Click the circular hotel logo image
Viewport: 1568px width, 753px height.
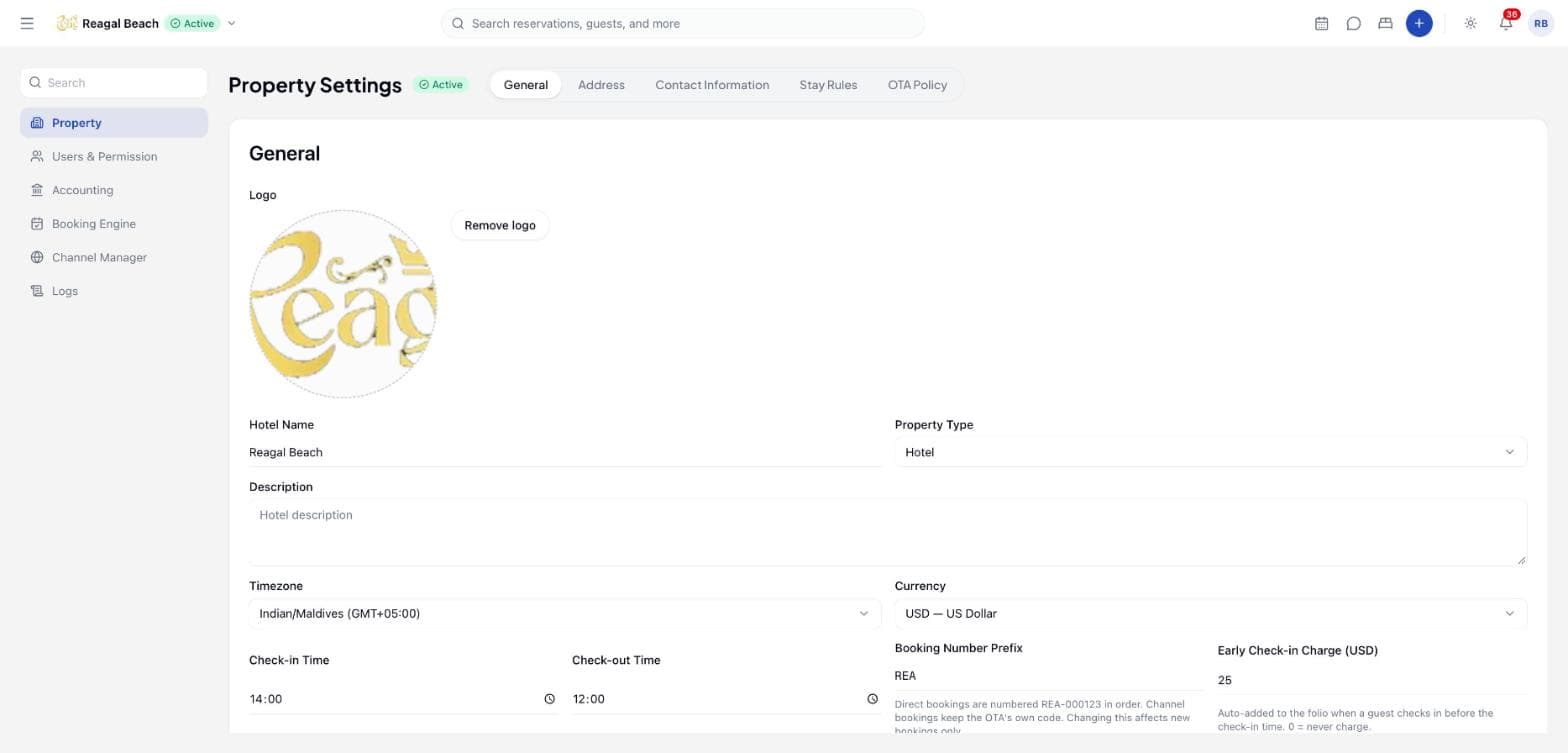[343, 304]
